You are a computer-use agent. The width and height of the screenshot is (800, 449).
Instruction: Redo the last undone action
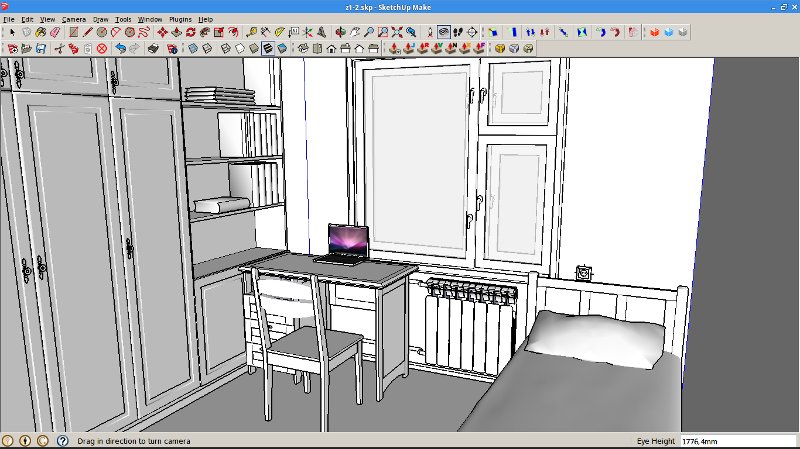134,48
